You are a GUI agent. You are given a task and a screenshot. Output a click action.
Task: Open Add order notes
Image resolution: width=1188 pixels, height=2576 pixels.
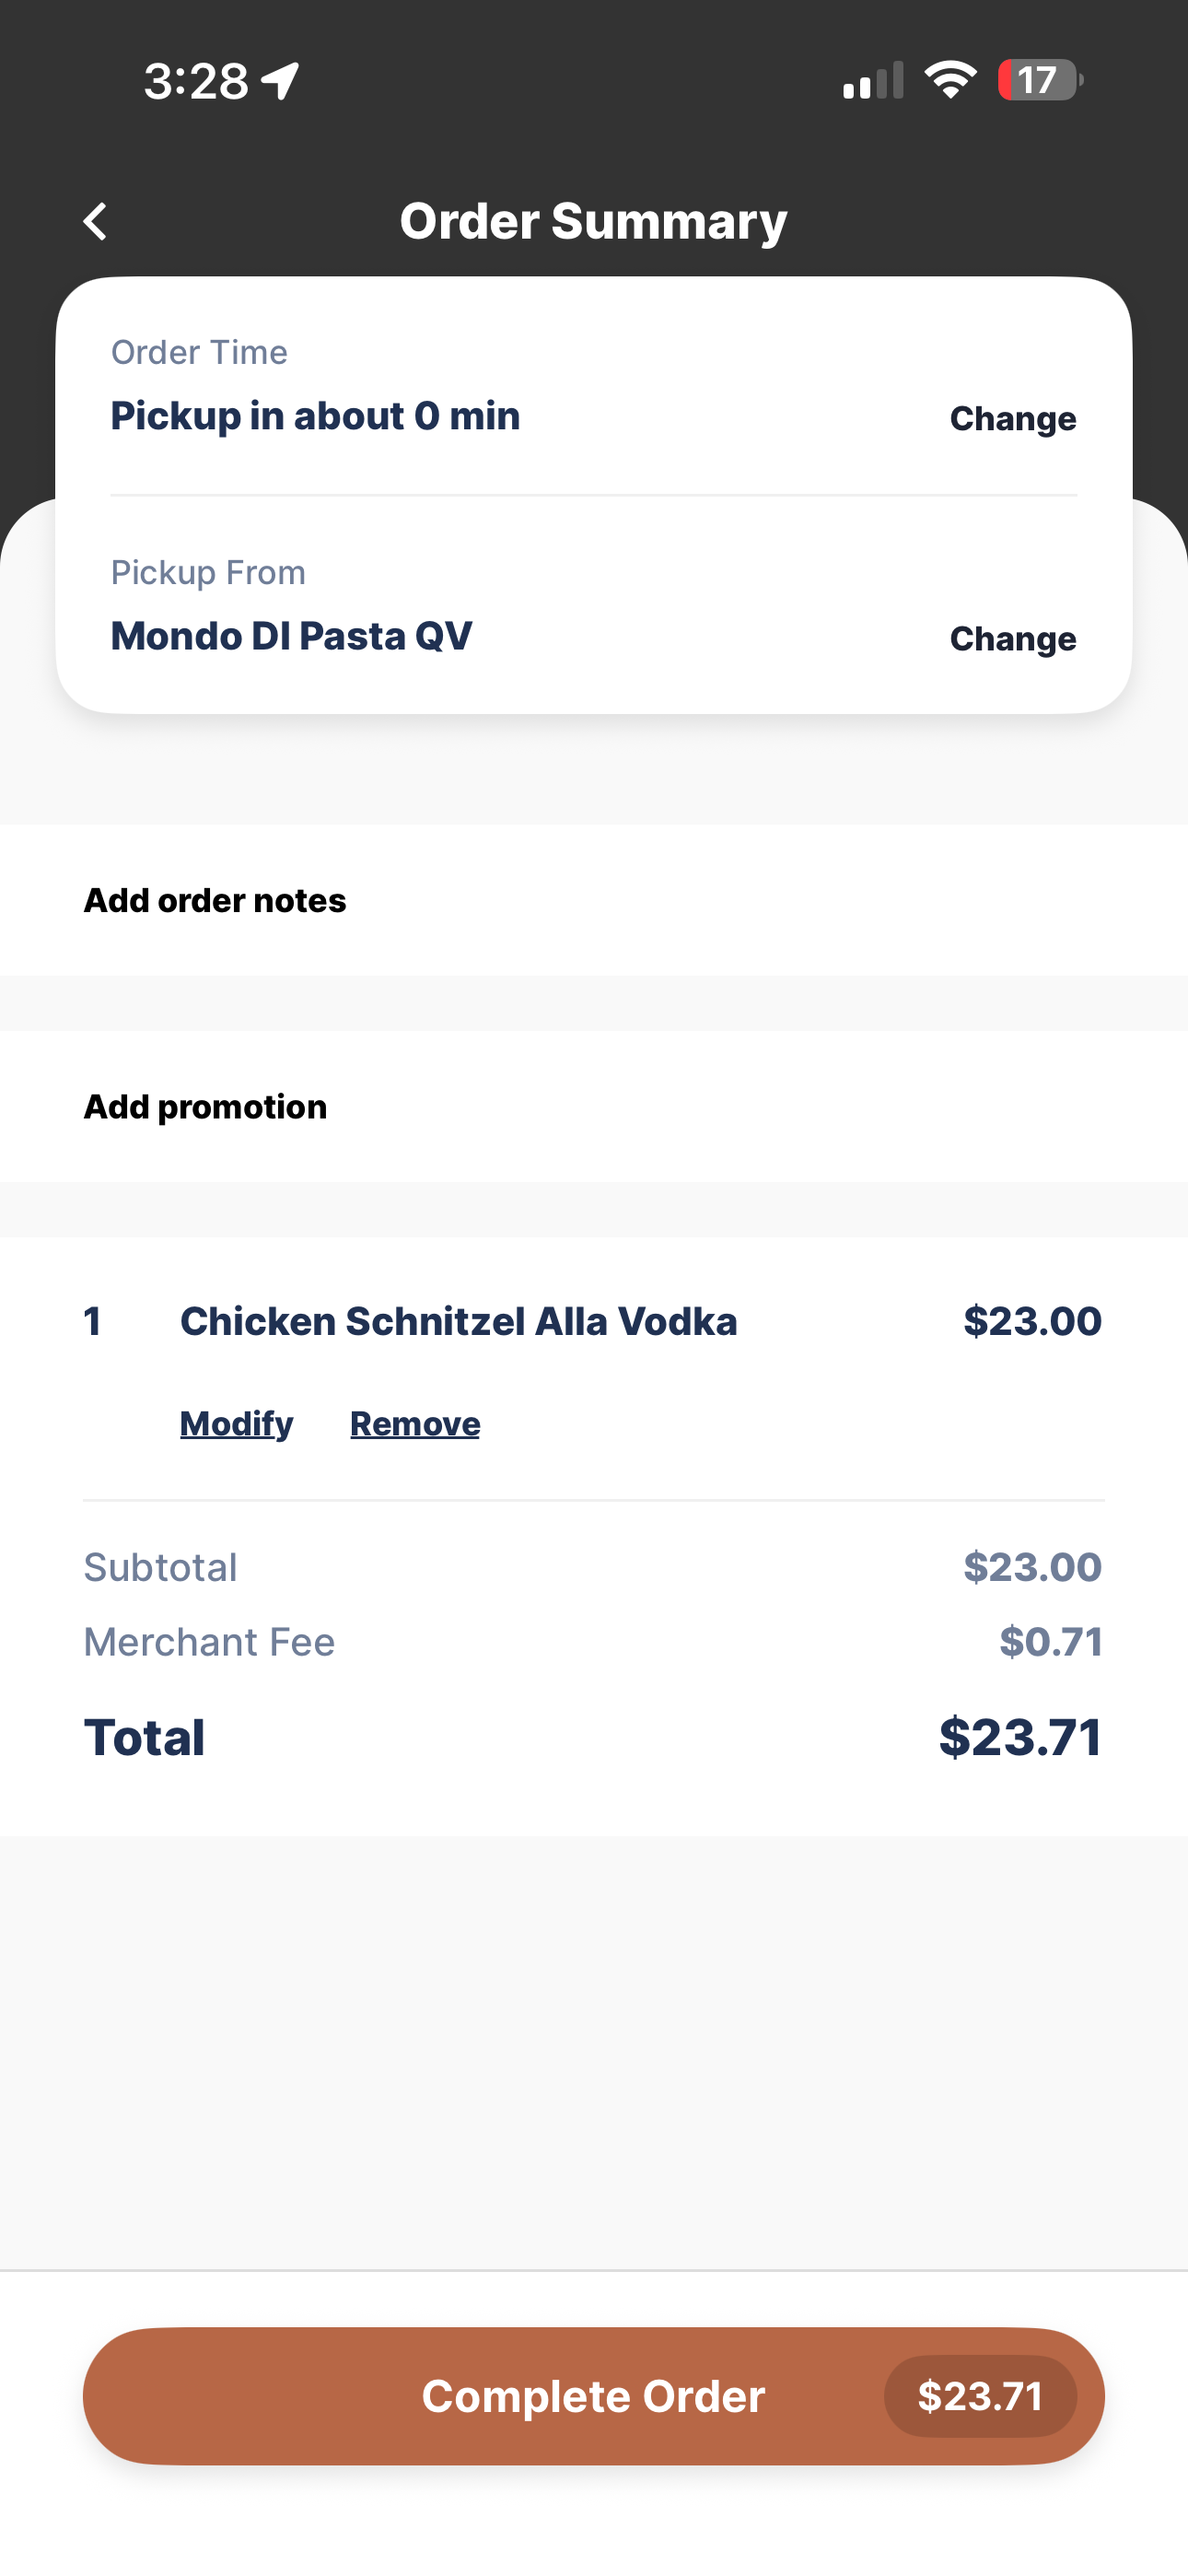(x=594, y=900)
